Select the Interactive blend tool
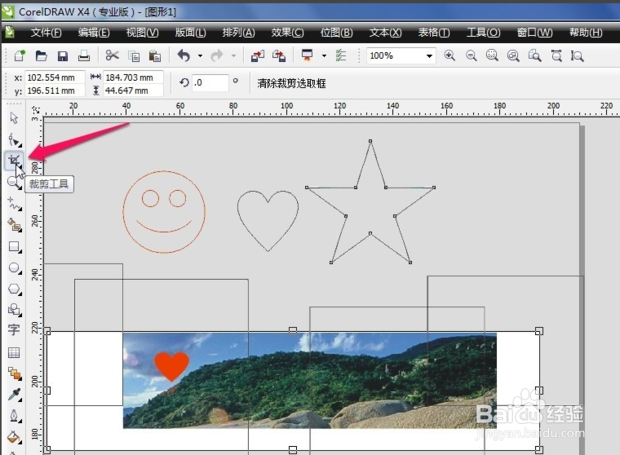The height and width of the screenshot is (455, 620). point(15,373)
